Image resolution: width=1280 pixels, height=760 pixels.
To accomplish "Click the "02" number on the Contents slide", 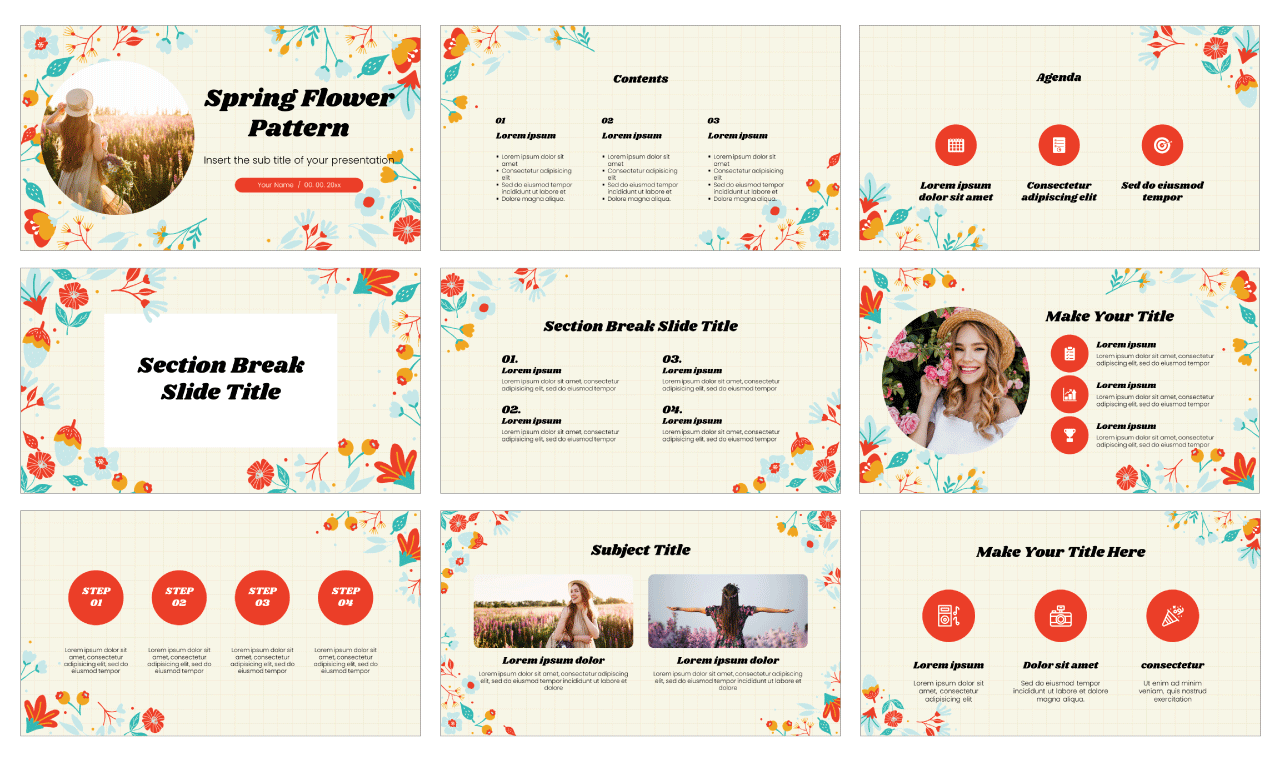I will click(x=607, y=121).
